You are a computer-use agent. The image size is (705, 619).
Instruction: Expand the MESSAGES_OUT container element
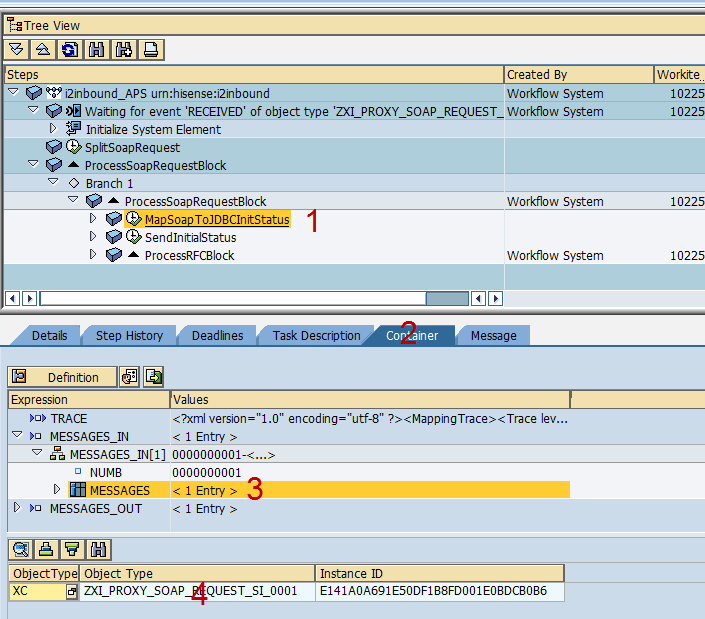17,508
